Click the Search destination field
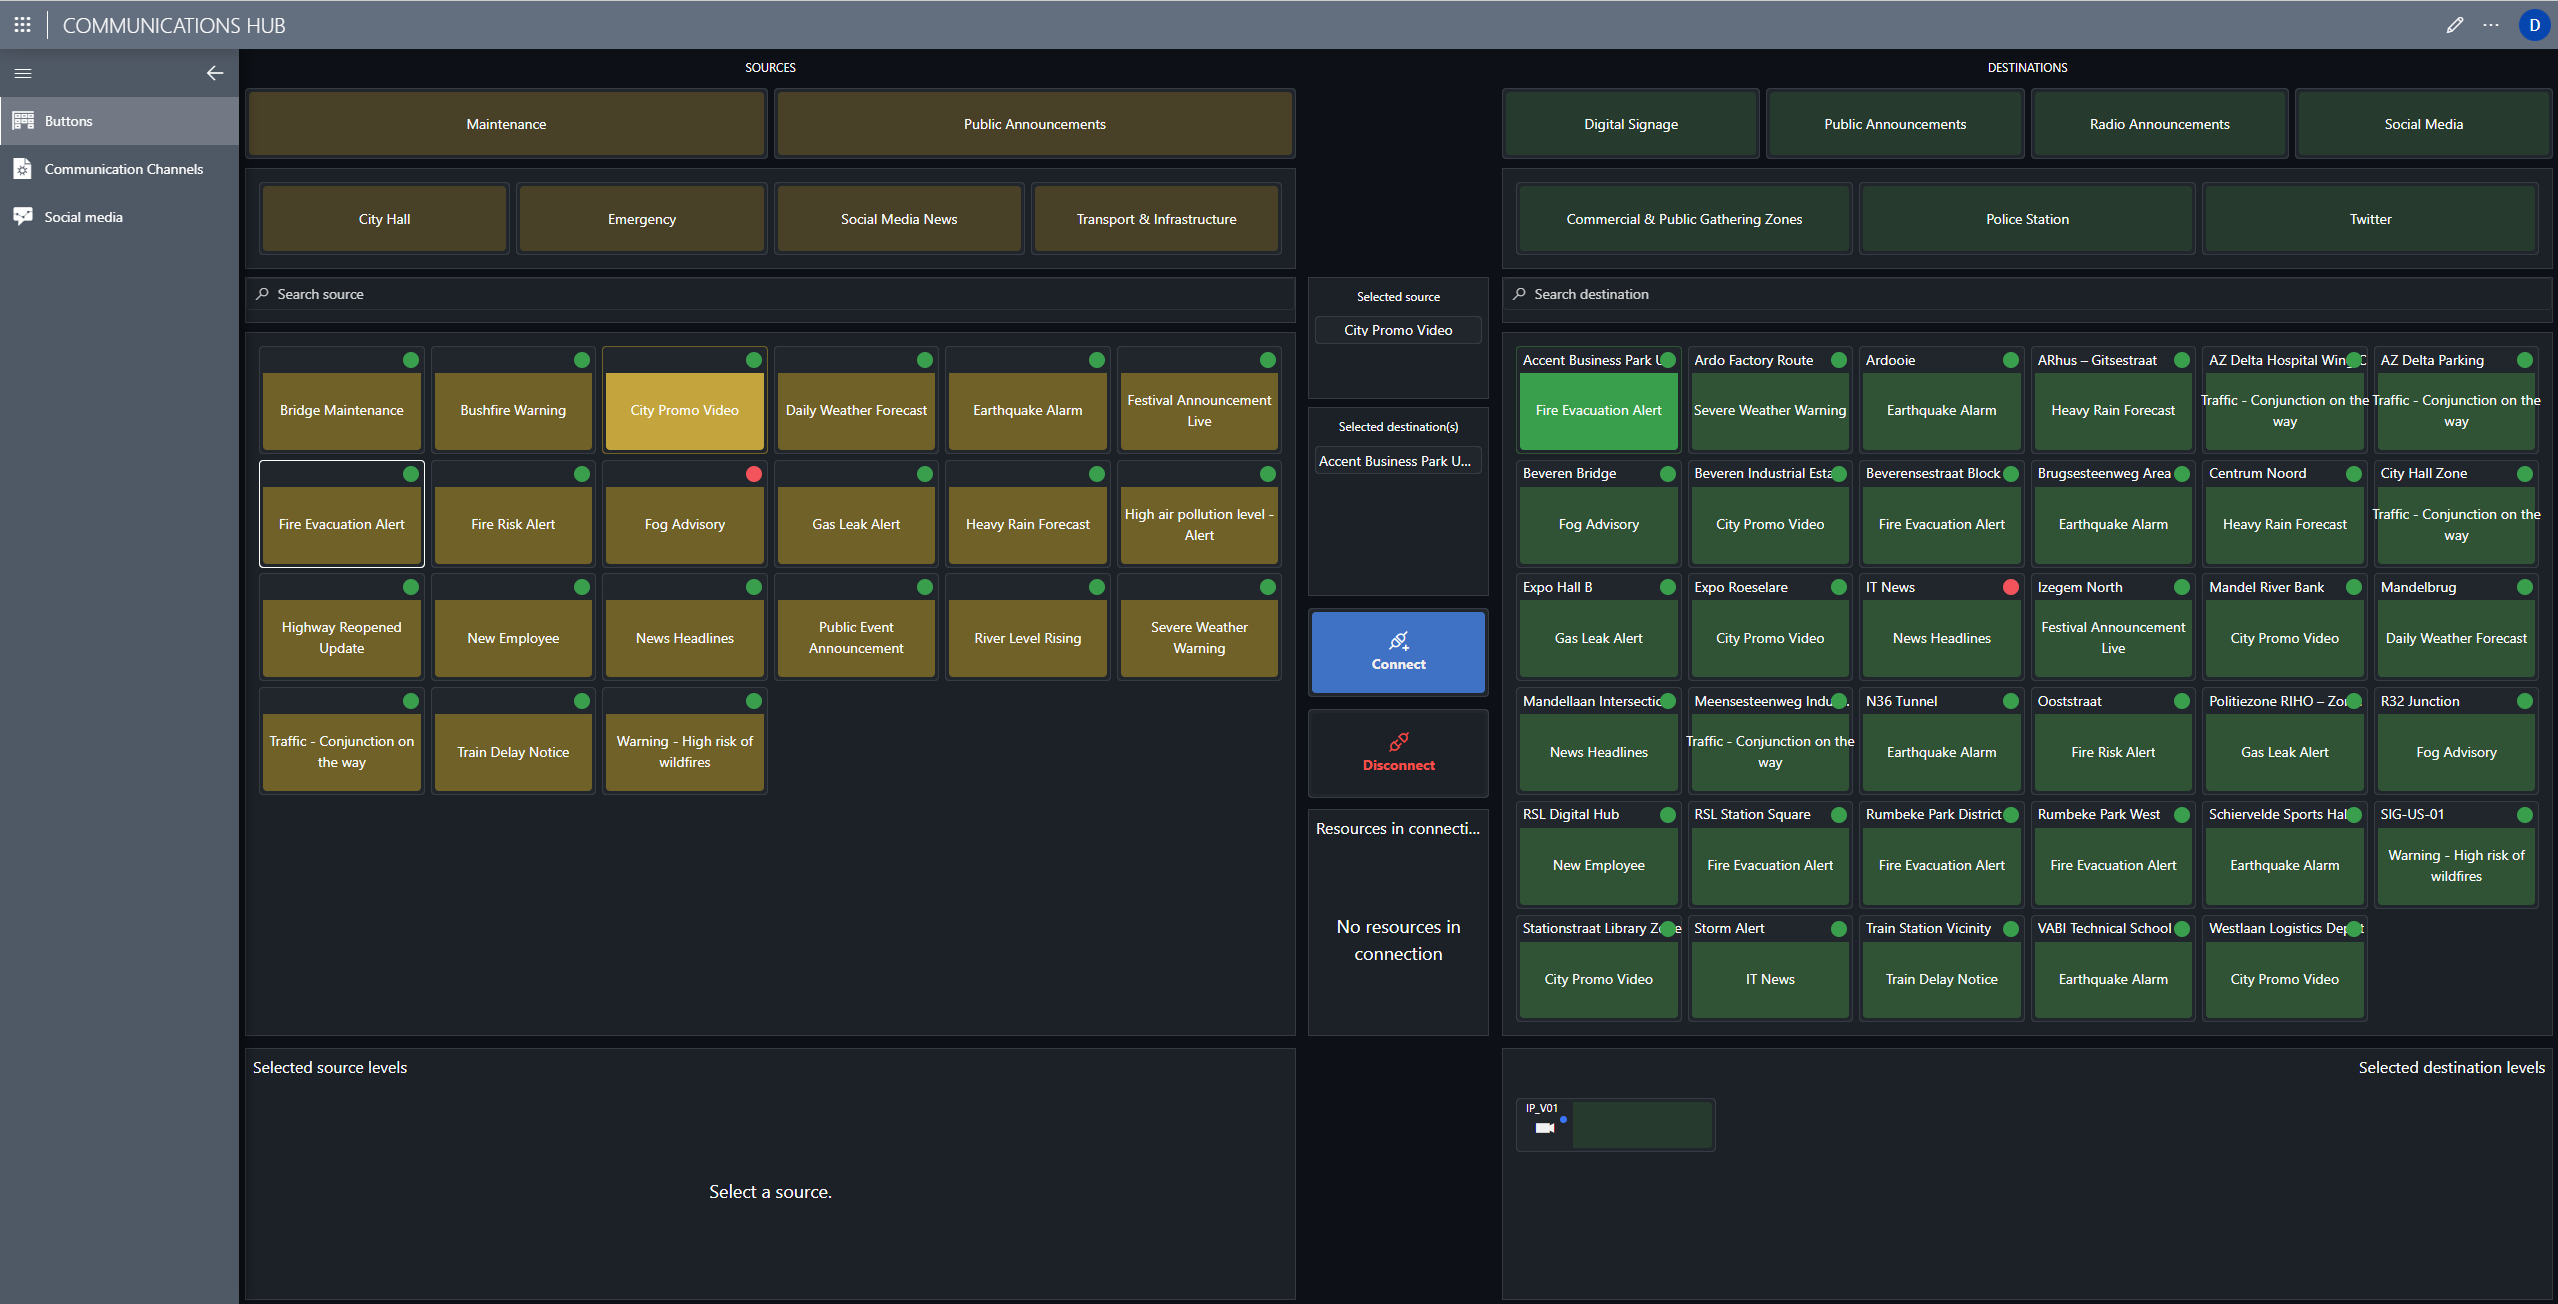 [2026, 294]
